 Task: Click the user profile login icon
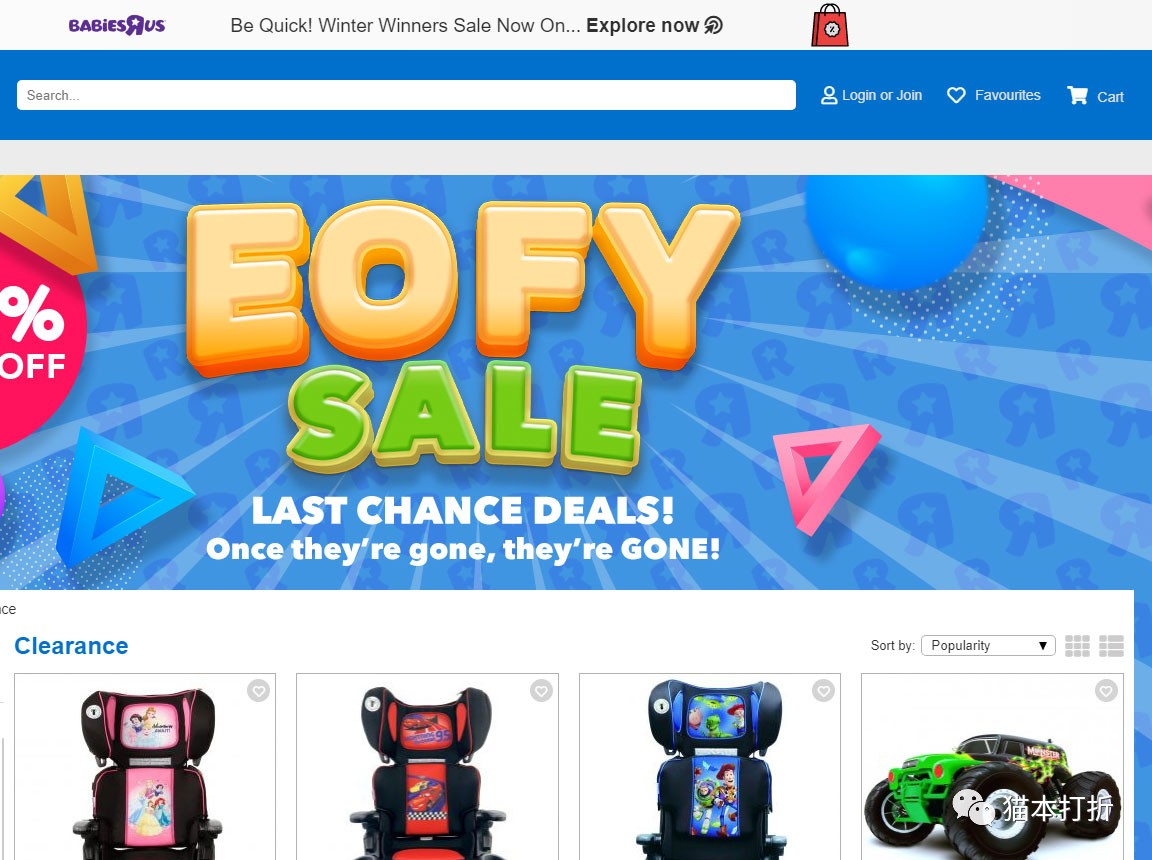pyautogui.click(x=829, y=95)
